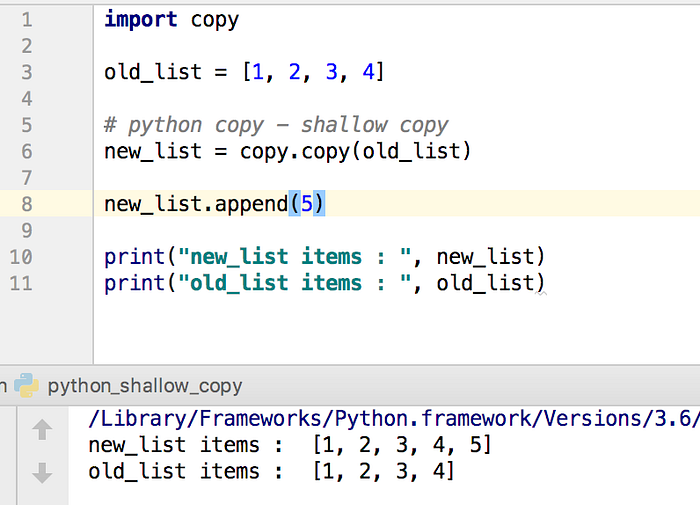Click the Python logo icon on run tab
Viewport: 700px width, 505px height.
(26, 385)
